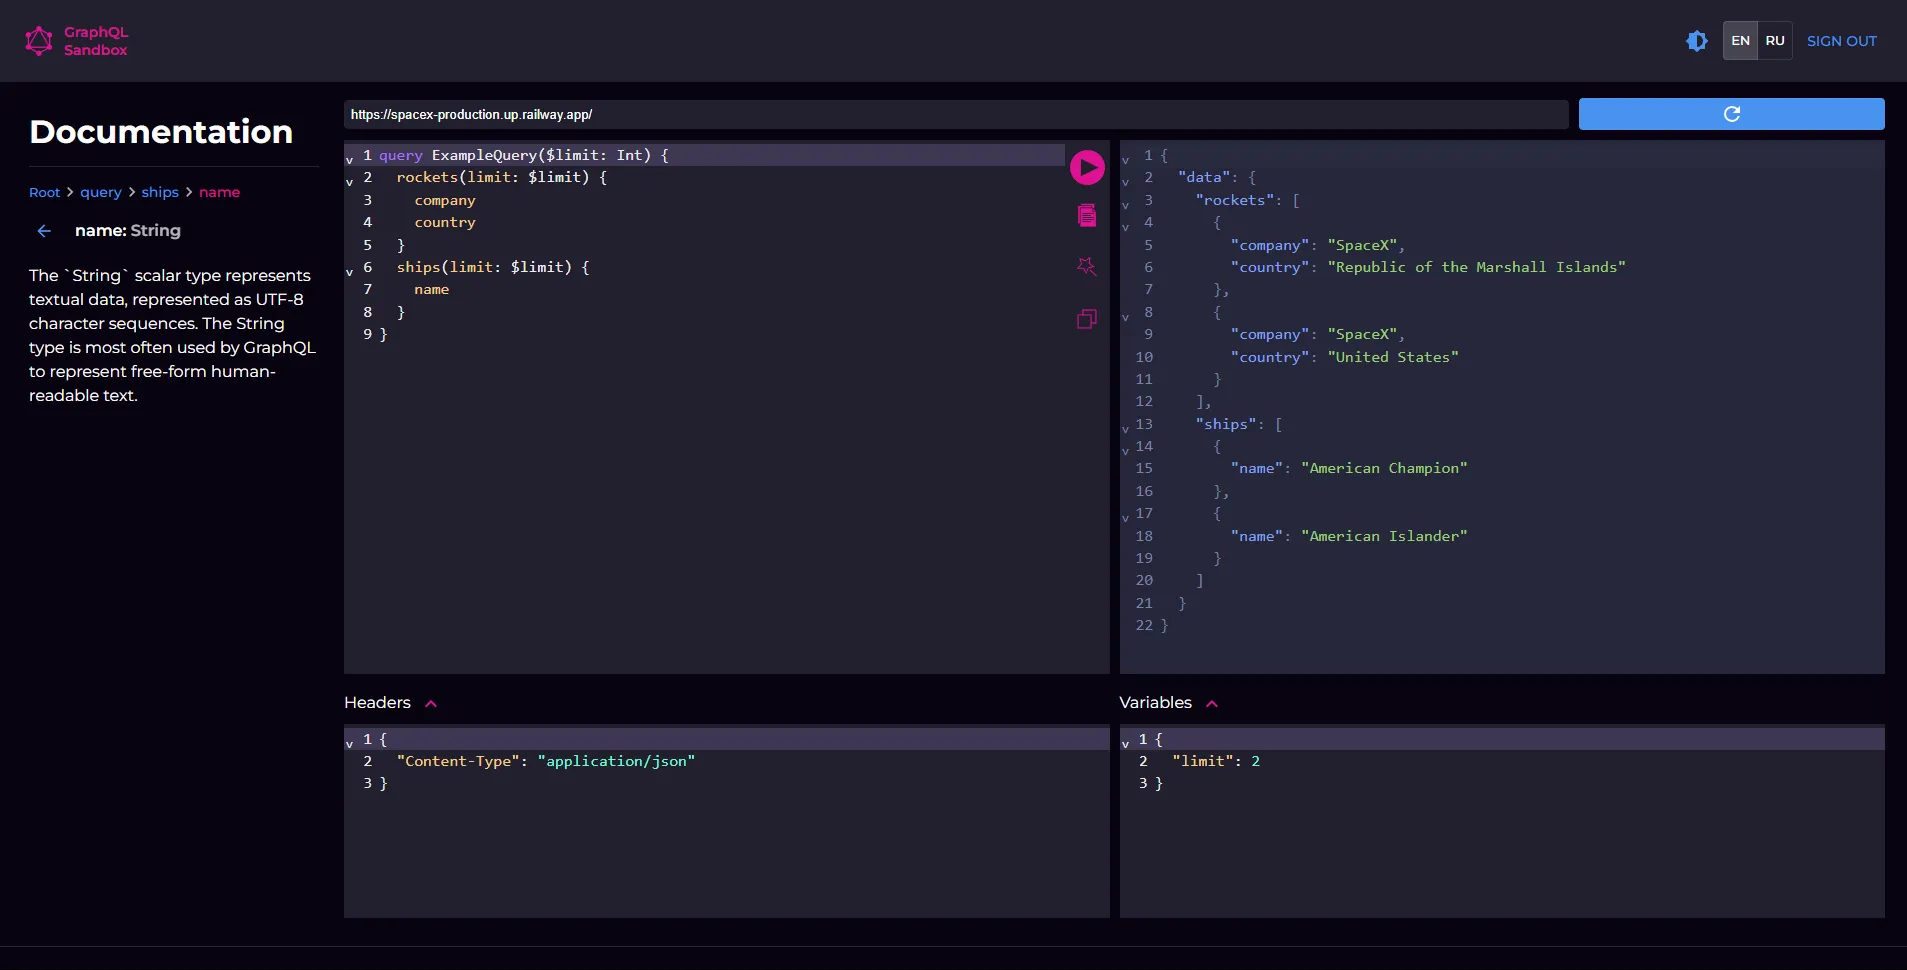Refresh the schema with the blue reload button
The height and width of the screenshot is (970, 1907).
(1731, 114)
